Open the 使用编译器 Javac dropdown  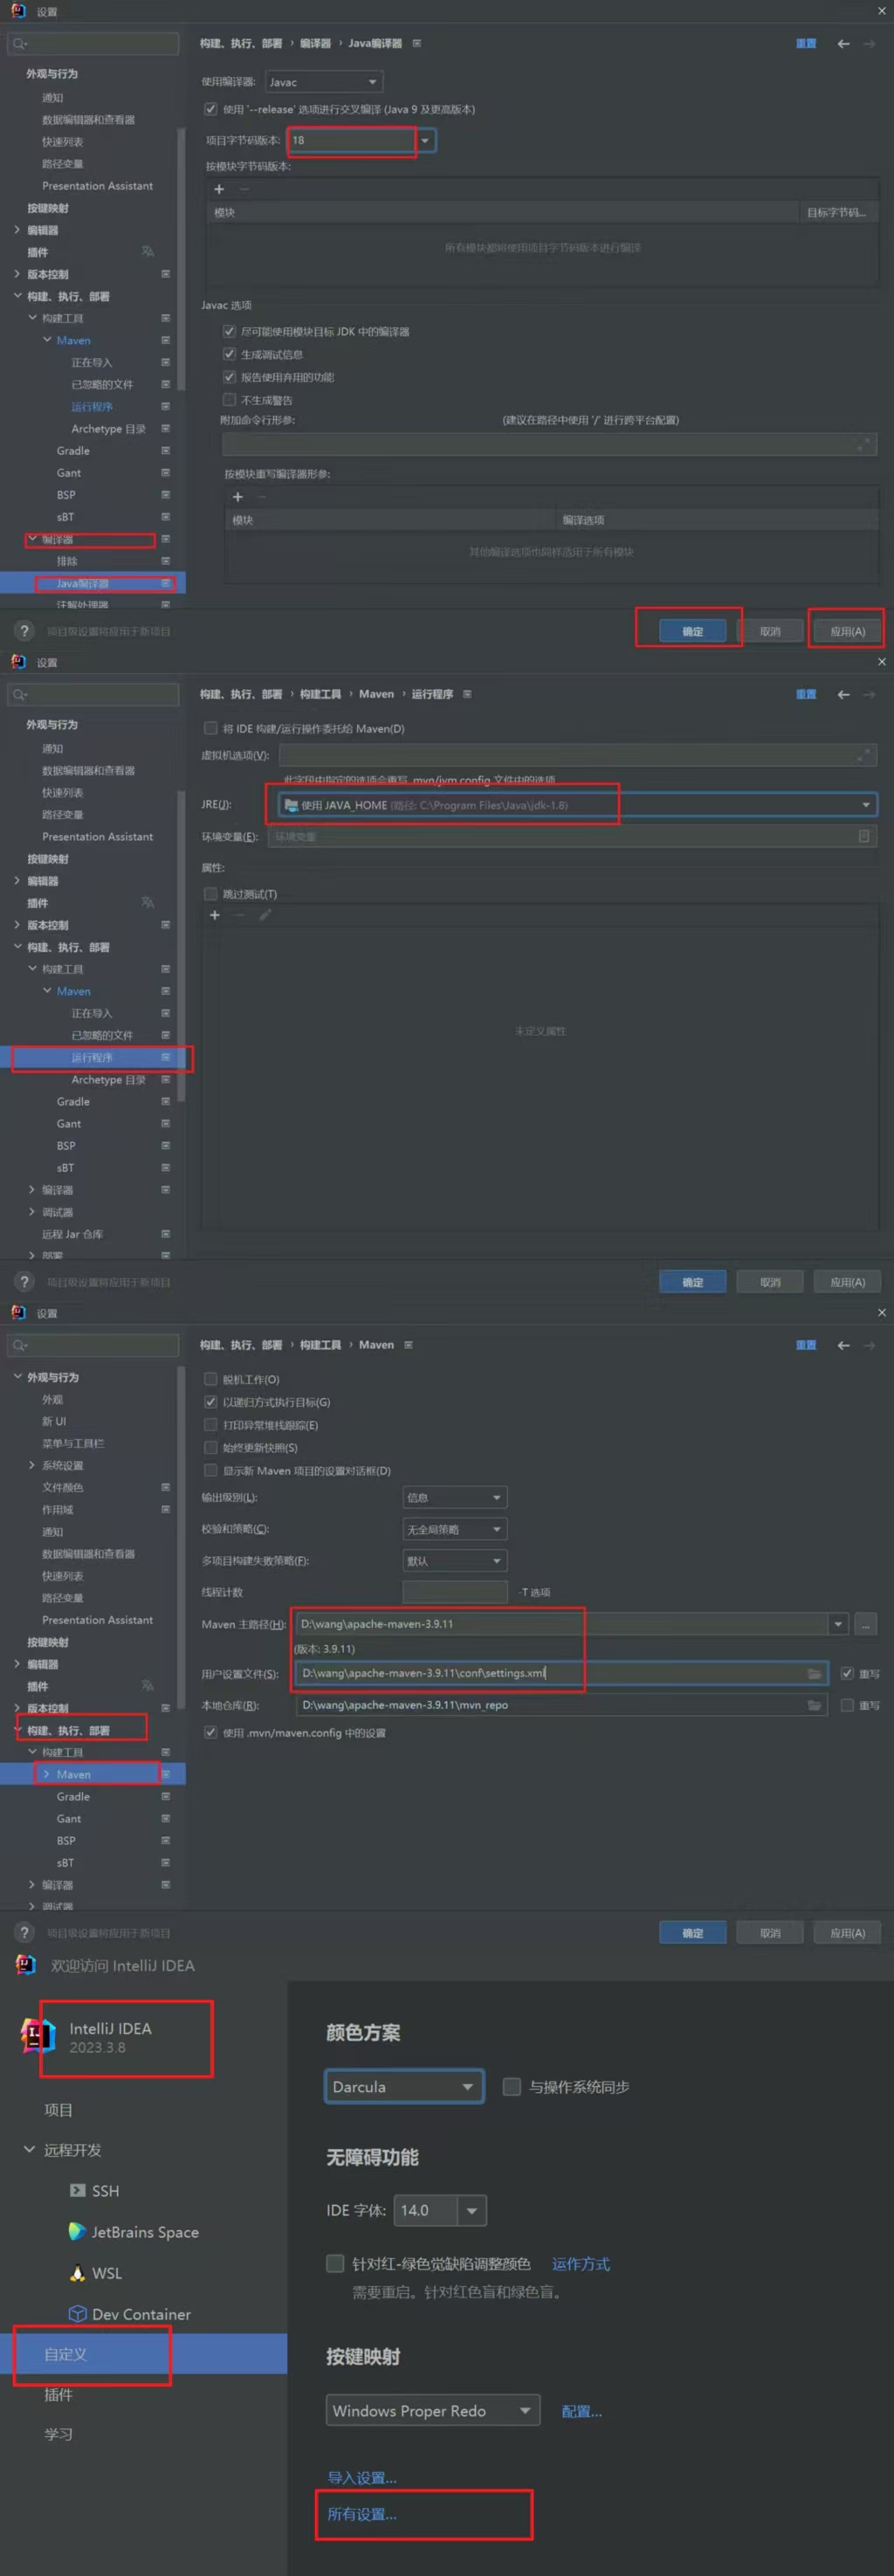pyautogui.click(x=324, y=82)
